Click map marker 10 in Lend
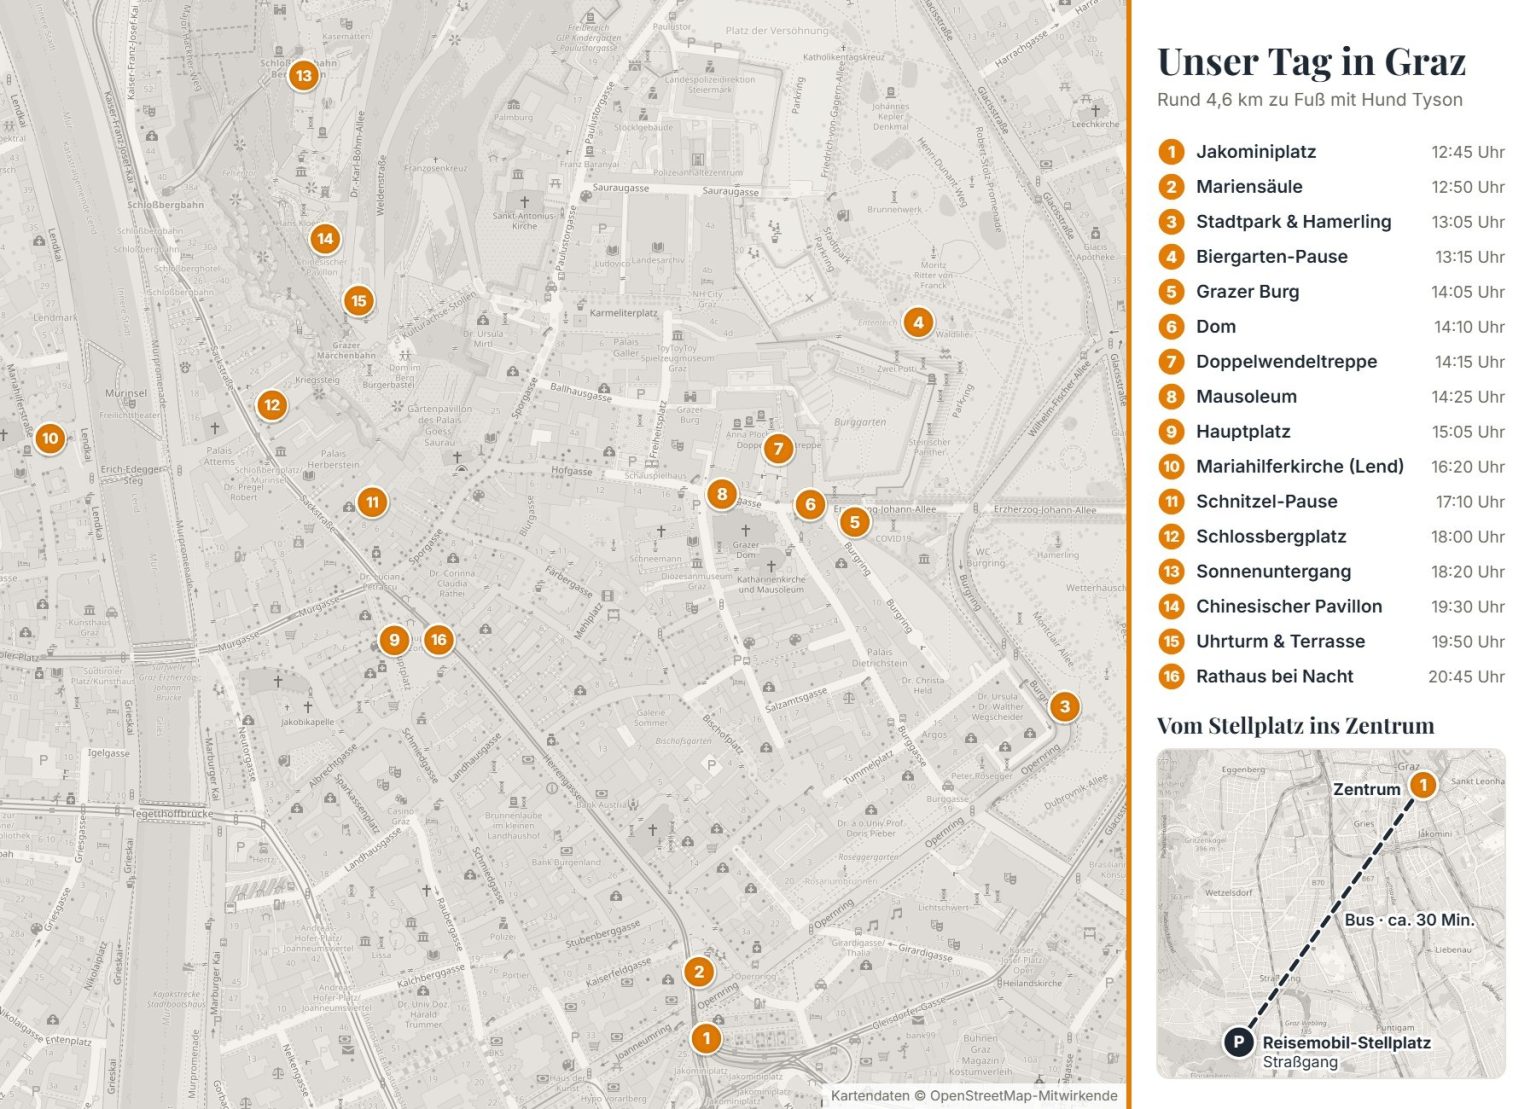The image size is (1536, 1109). 50,438
